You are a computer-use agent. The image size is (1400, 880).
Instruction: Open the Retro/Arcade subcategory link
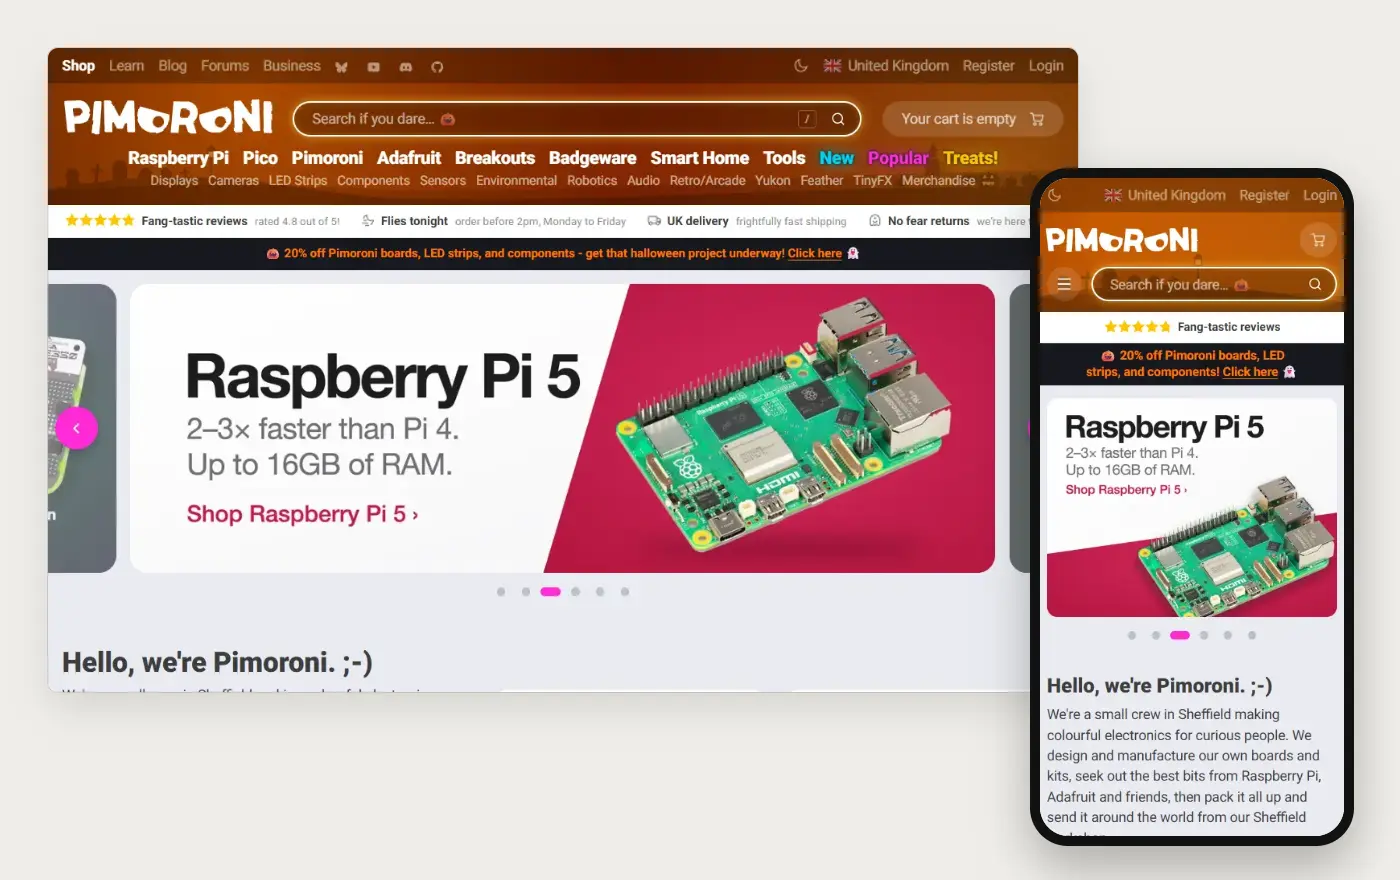click(x=707, y=181)
